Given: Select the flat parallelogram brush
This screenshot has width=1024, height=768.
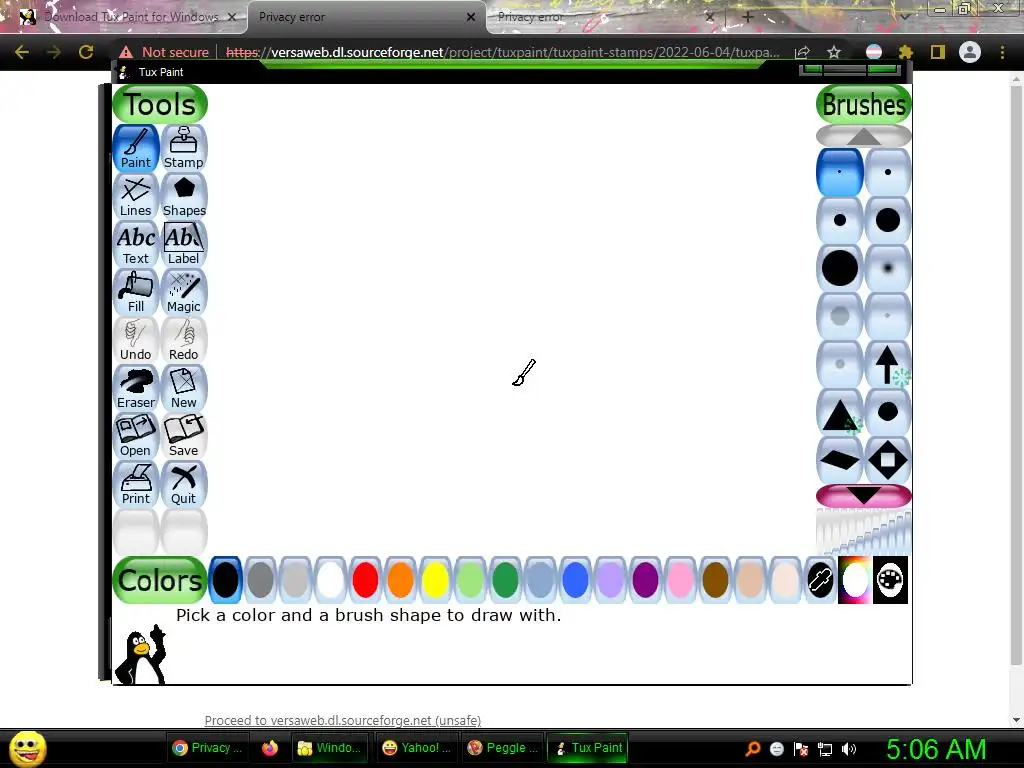Looking at the screenshot, I should tap(840, 460).
